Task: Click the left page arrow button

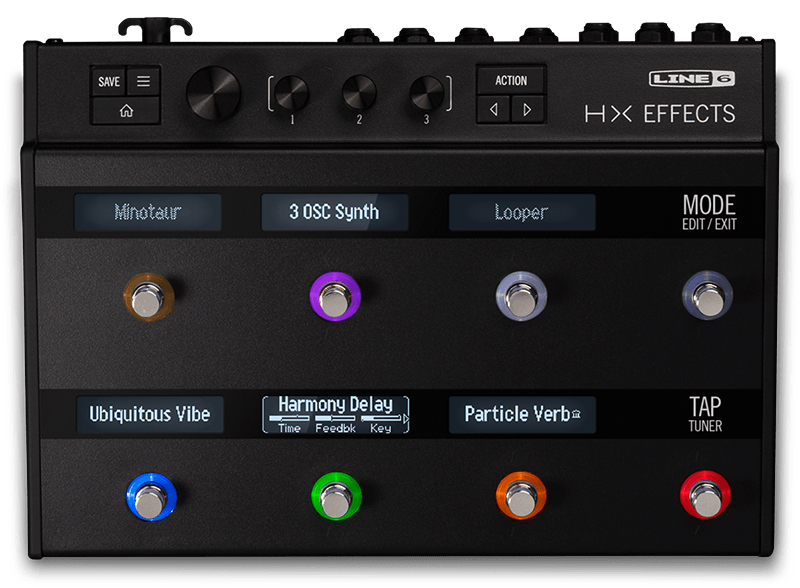Action: [493, 109]
